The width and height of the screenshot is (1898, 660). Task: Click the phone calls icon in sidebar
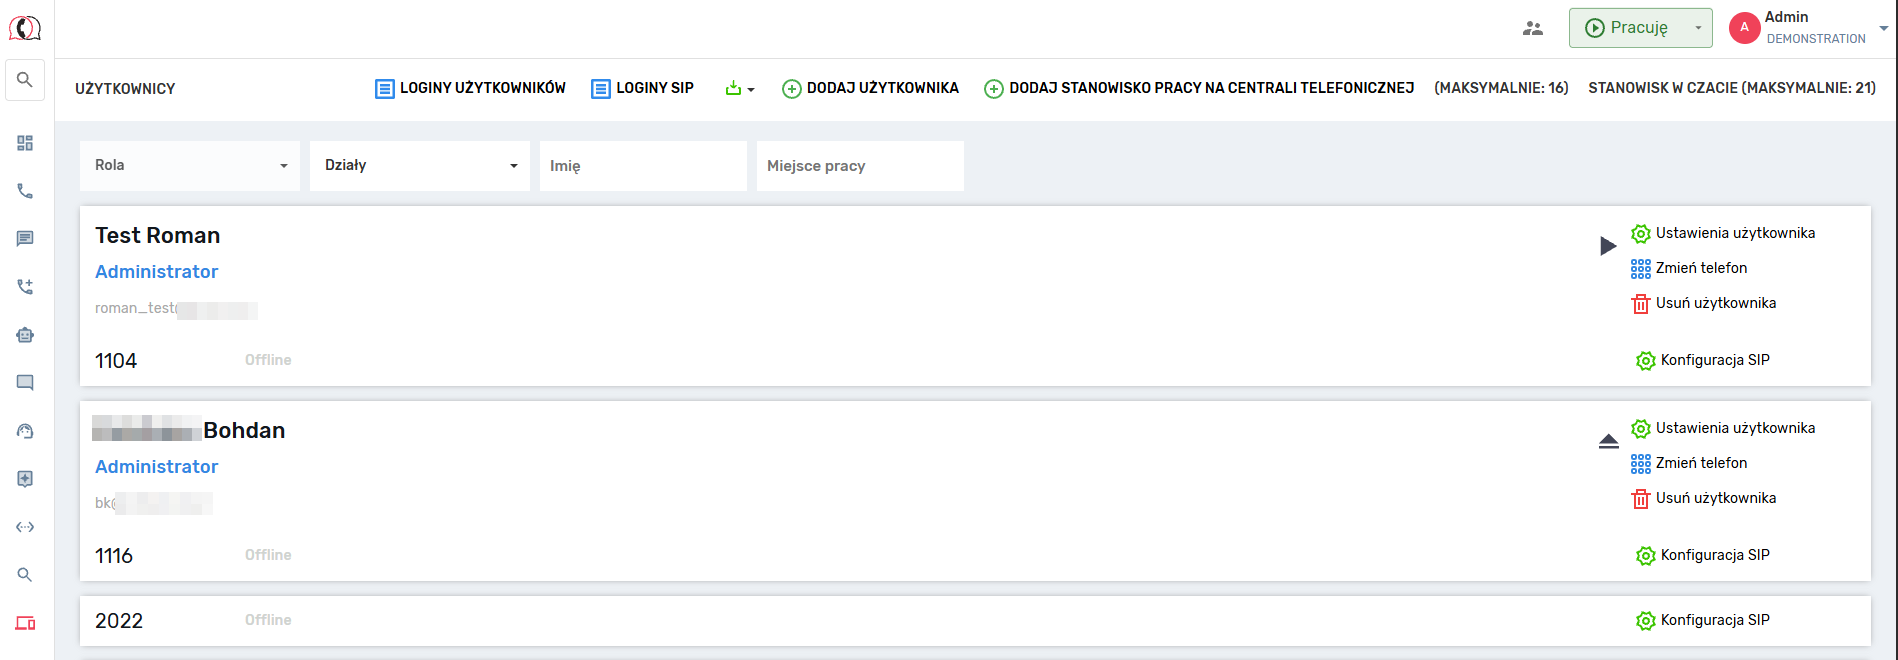pos(25,191)
